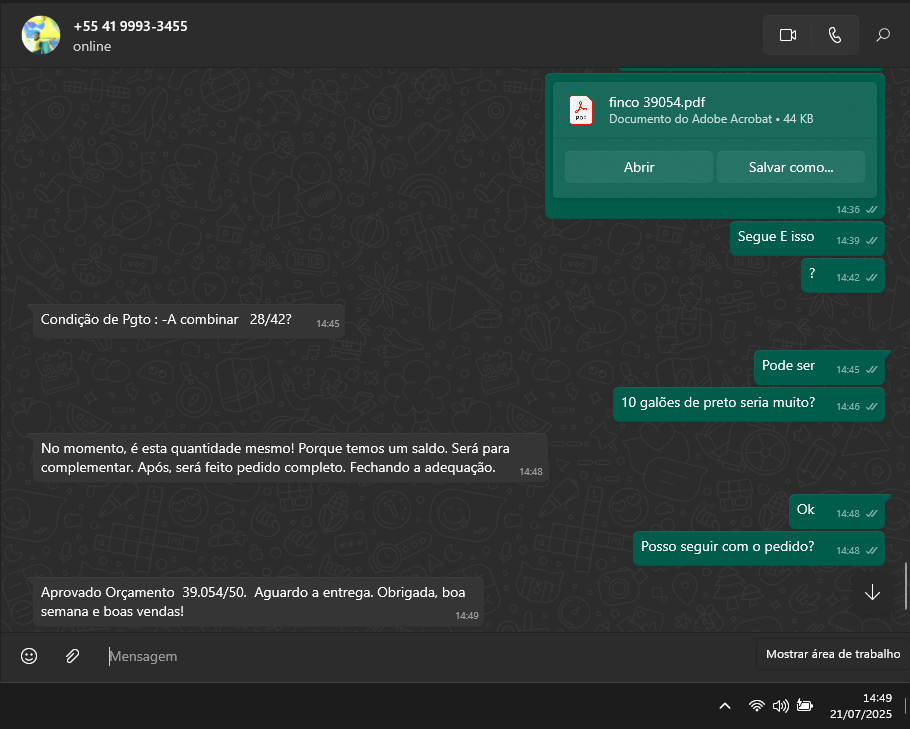Click the Abrir button on the PDF
Image resolution: width=910 pixels, height=729 pixels.
[x=638, y=167]
